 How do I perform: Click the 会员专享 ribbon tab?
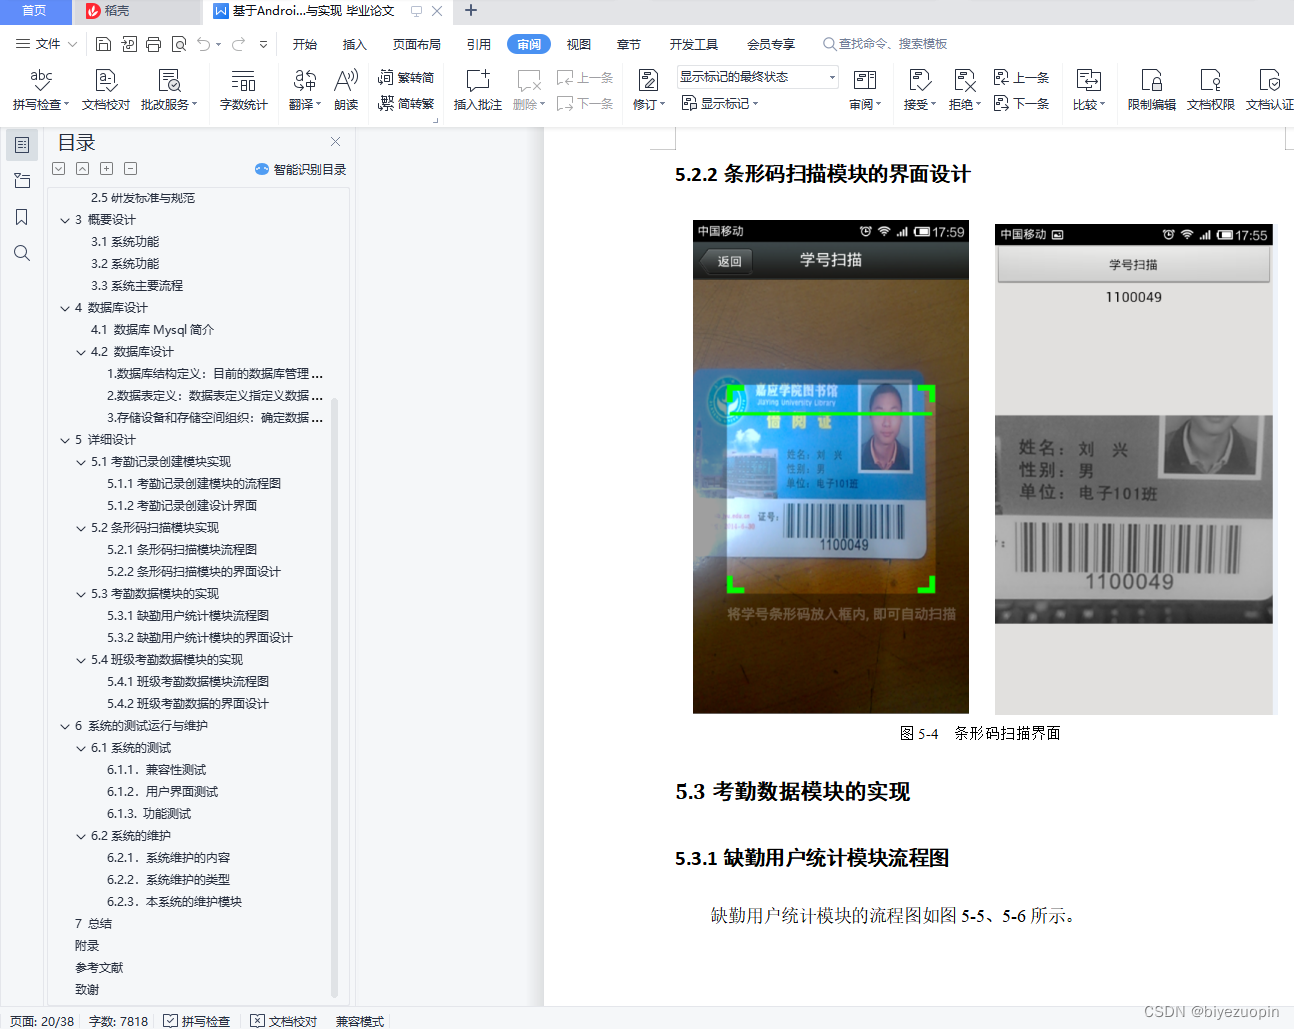771,44
